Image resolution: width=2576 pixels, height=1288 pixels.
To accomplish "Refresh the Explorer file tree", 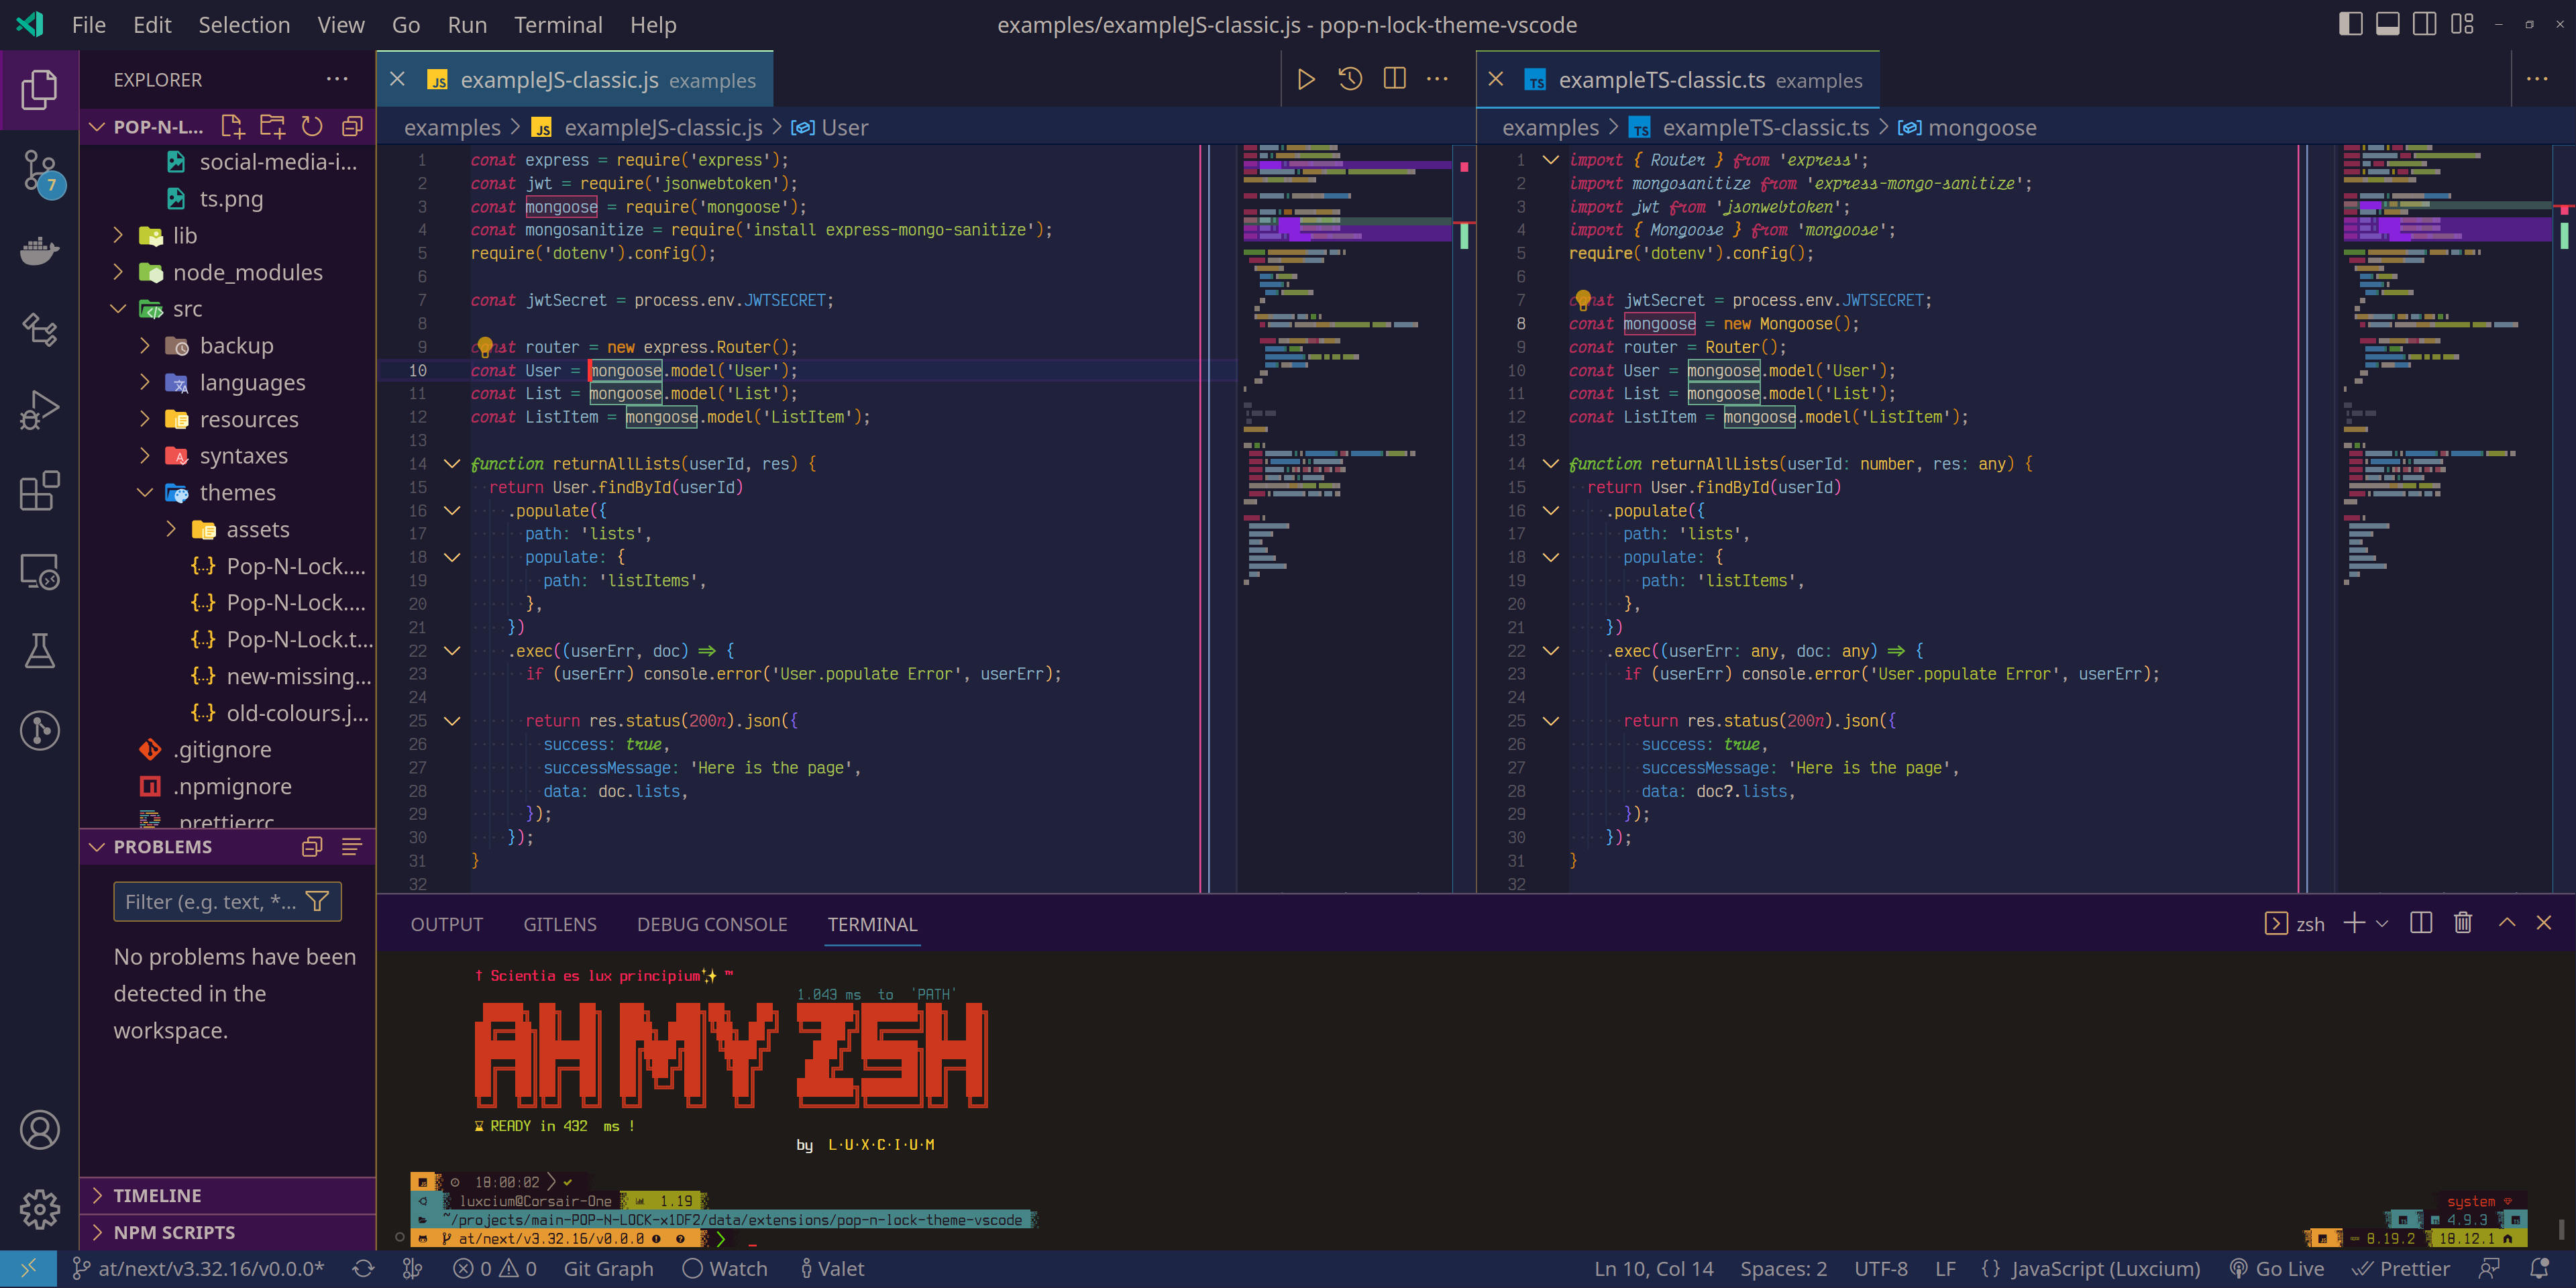I will (312, 127).
